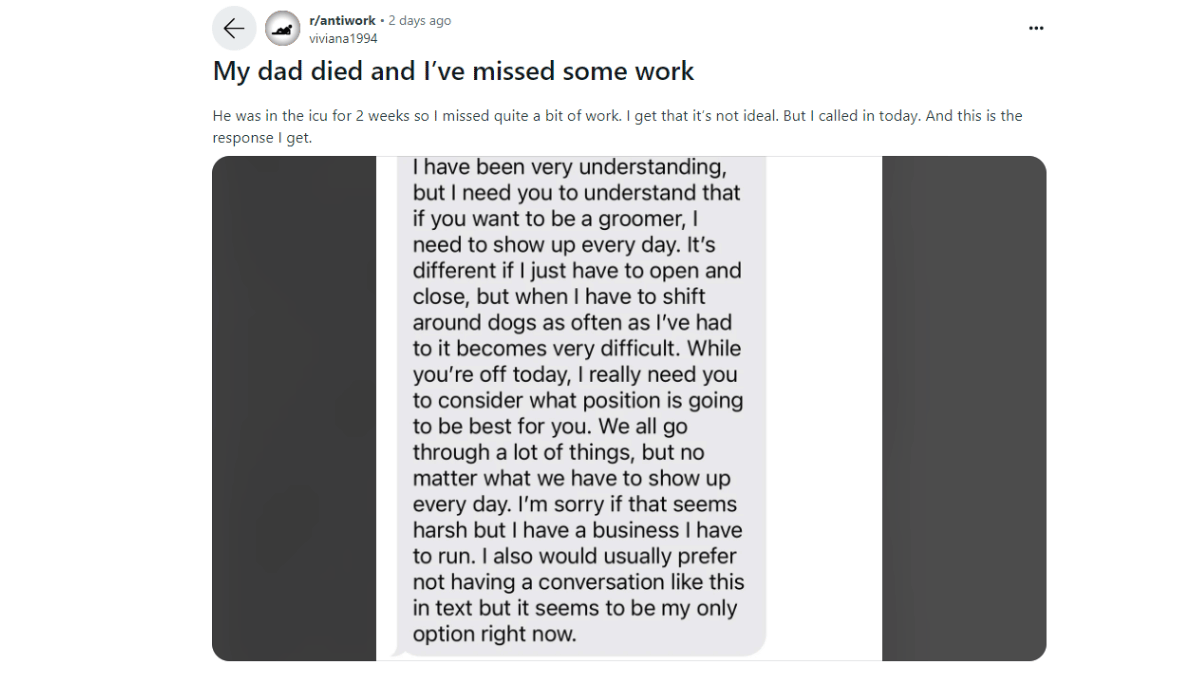Click "around dogs as often as I've had" line
The width and height of the screenshot is (1200, 675).
(x=572, y=322)
